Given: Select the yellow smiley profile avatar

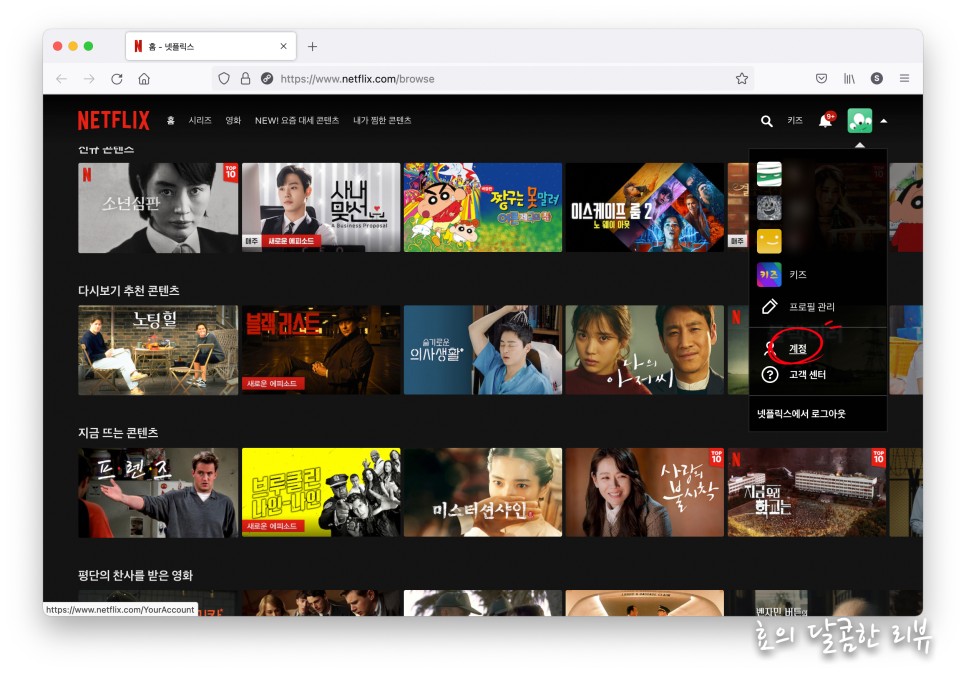Looking at the screenshot, I should 769,241.
